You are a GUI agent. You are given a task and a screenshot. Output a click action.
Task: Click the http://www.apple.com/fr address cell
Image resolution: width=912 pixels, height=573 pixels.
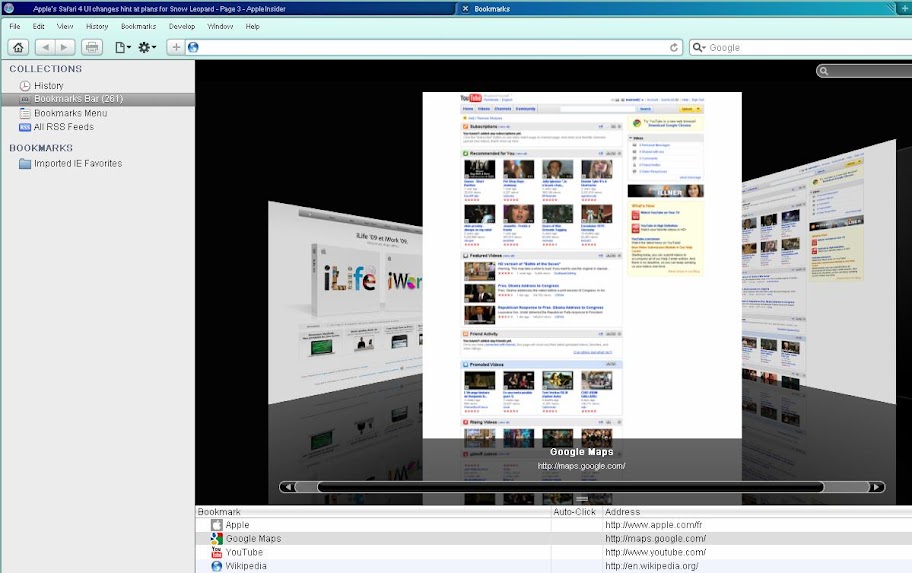(x=654, y=525)
